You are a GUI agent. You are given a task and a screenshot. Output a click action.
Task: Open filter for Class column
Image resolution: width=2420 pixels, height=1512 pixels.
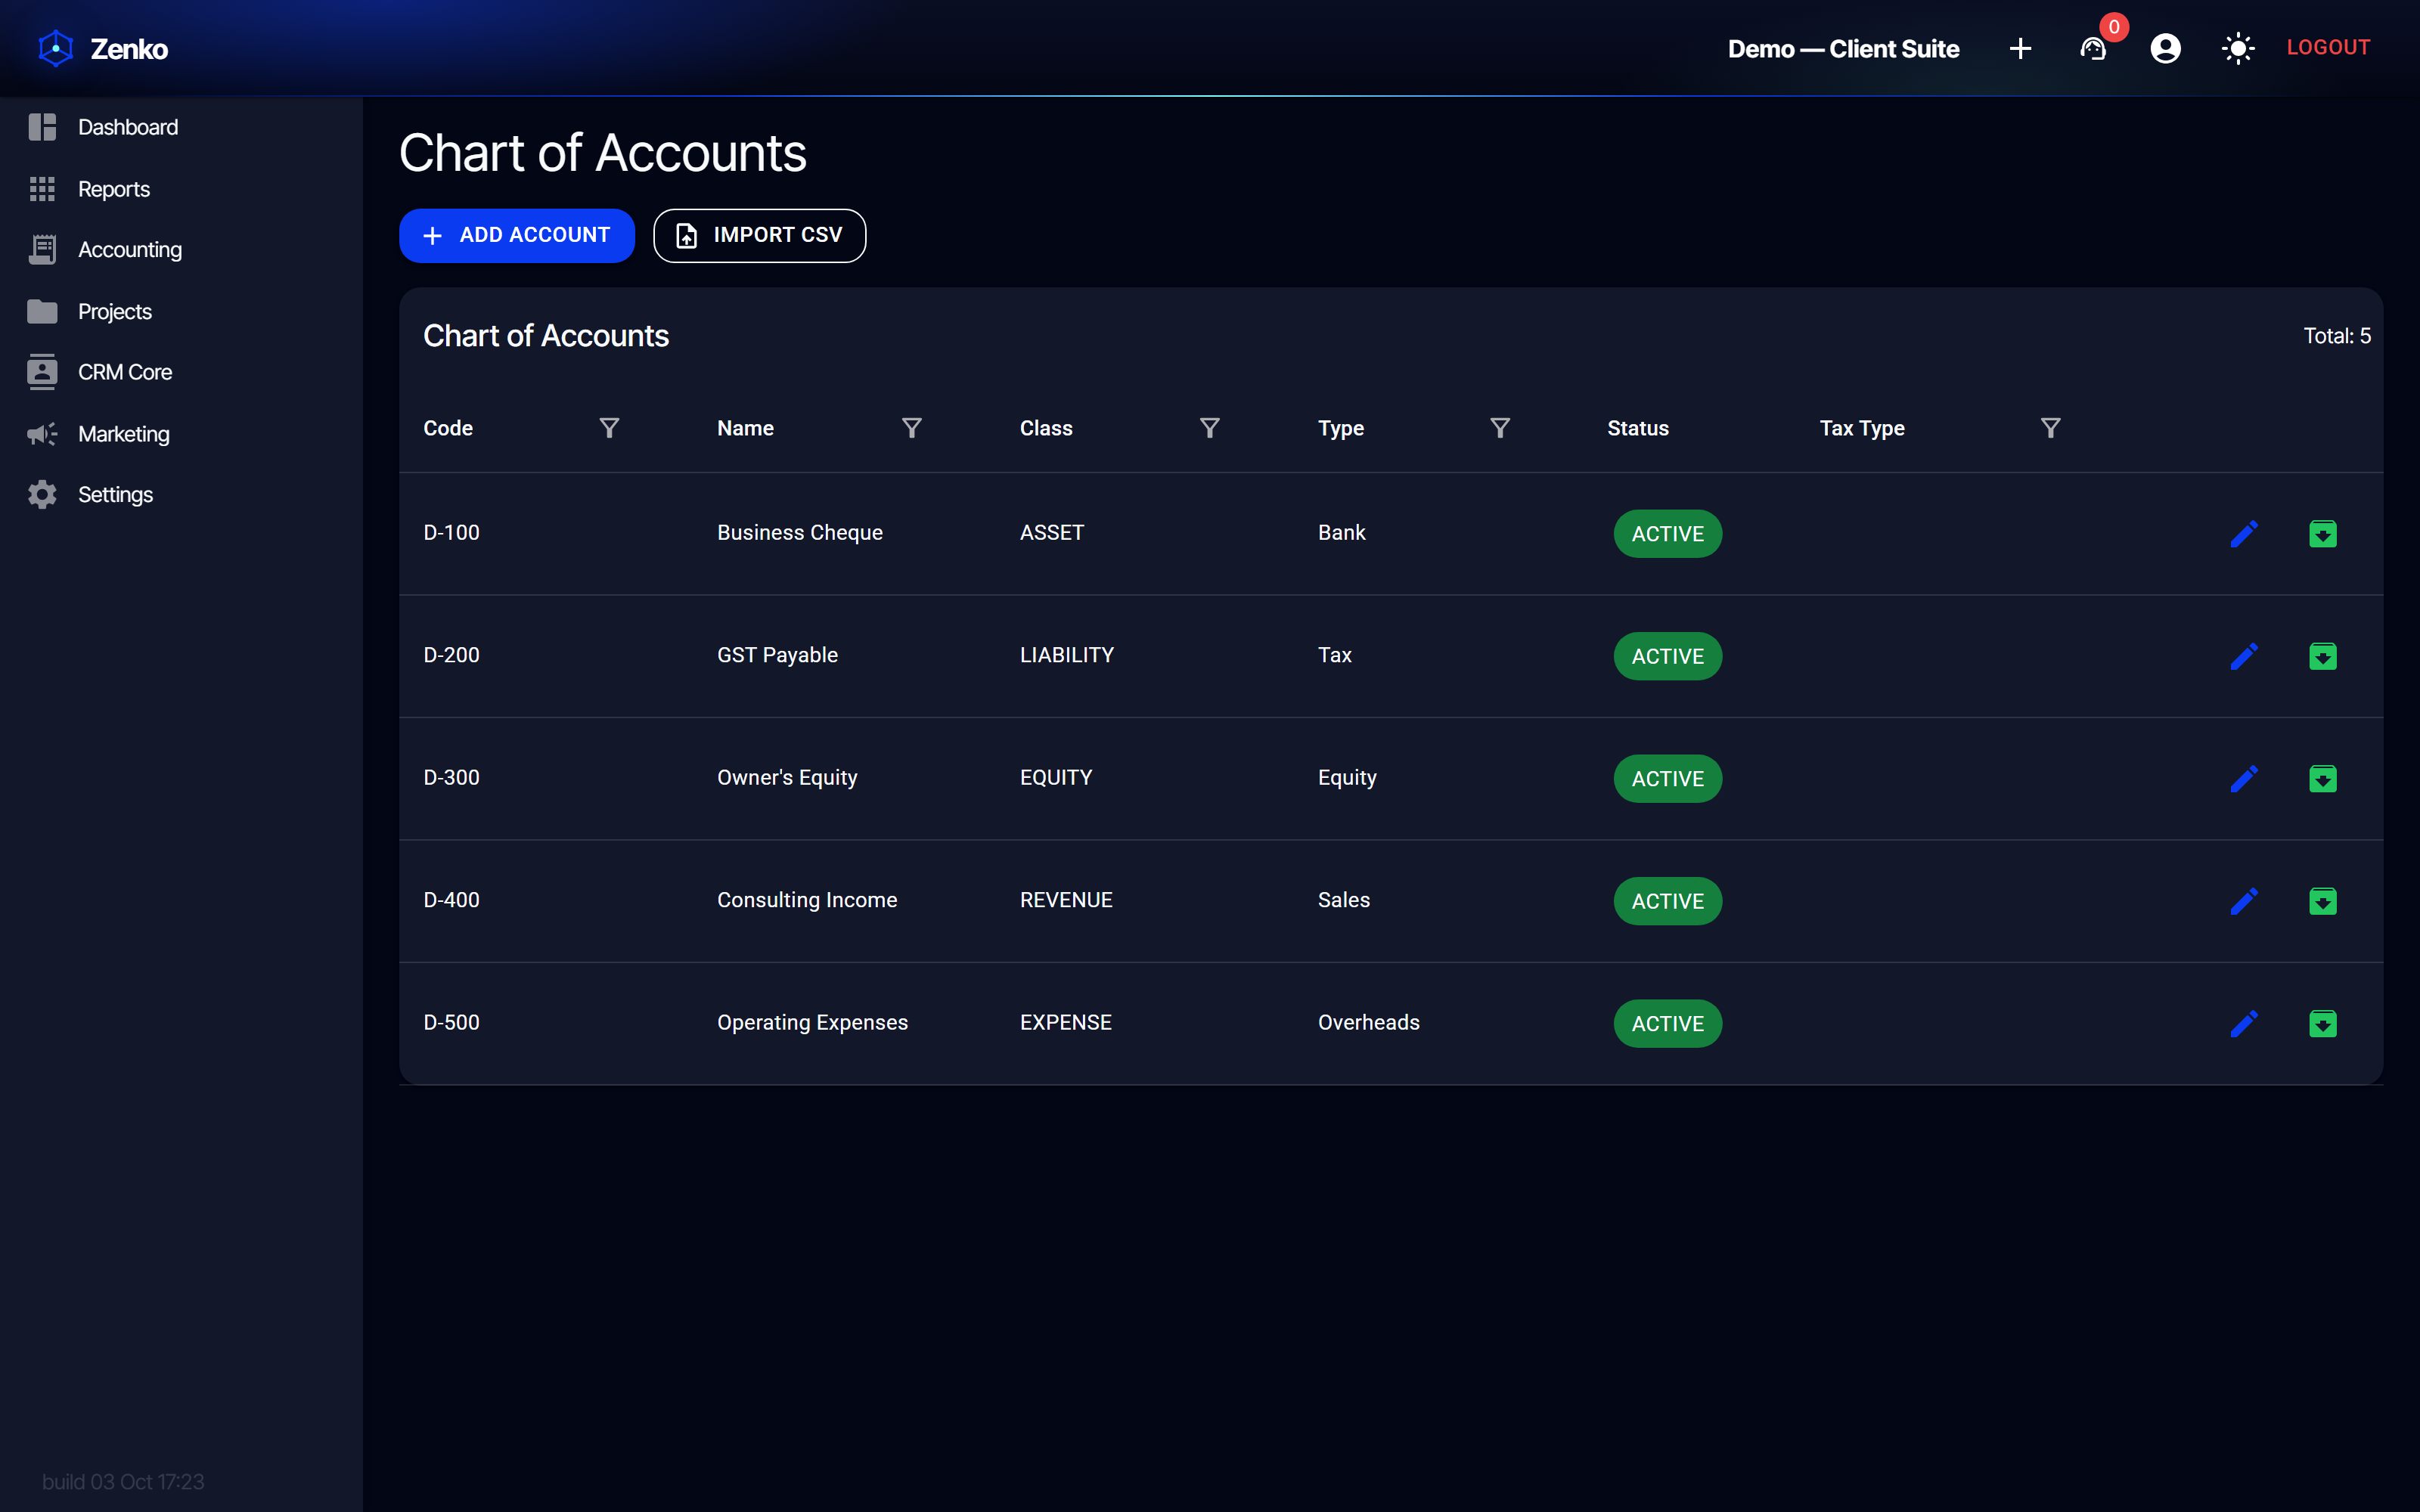pyautogui.click(x=1209, y=428)
